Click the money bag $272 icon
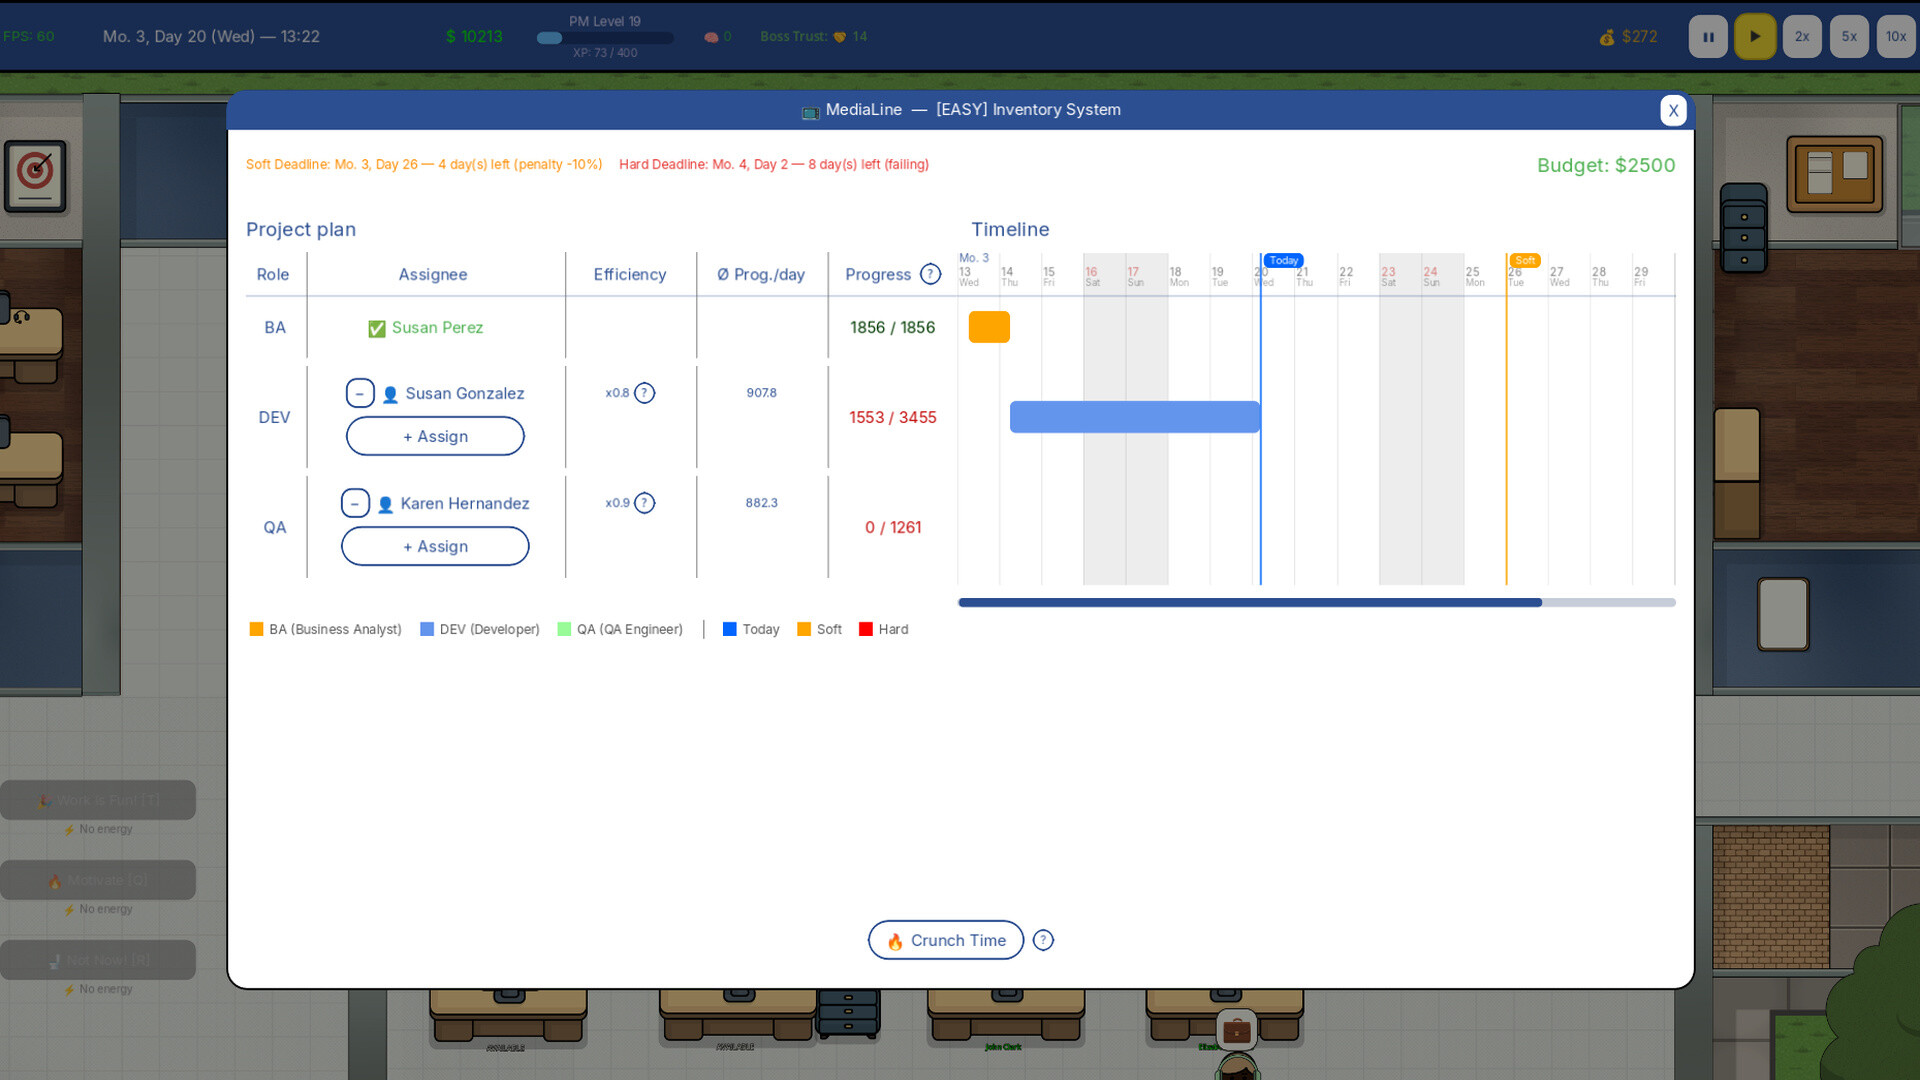This screenshot has width=1920, height=1080. [x=1606, y=37]
